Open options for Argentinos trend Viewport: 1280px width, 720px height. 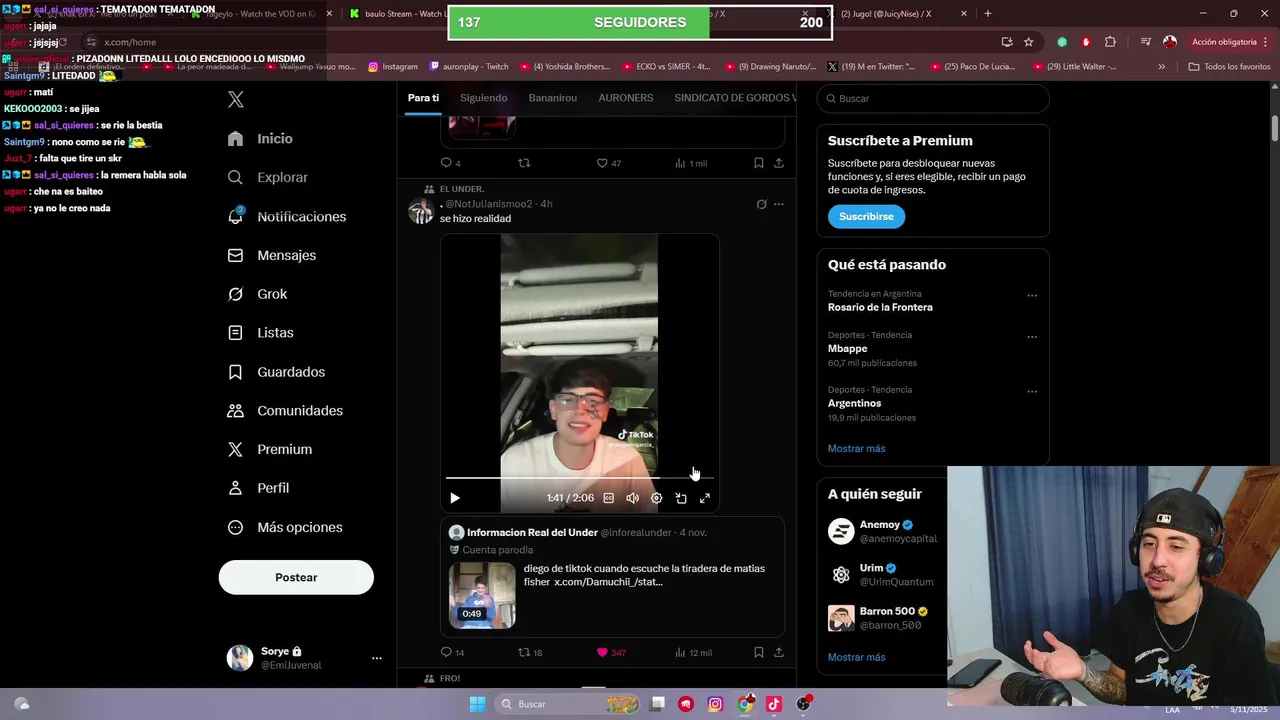(x=1032, y=391)
